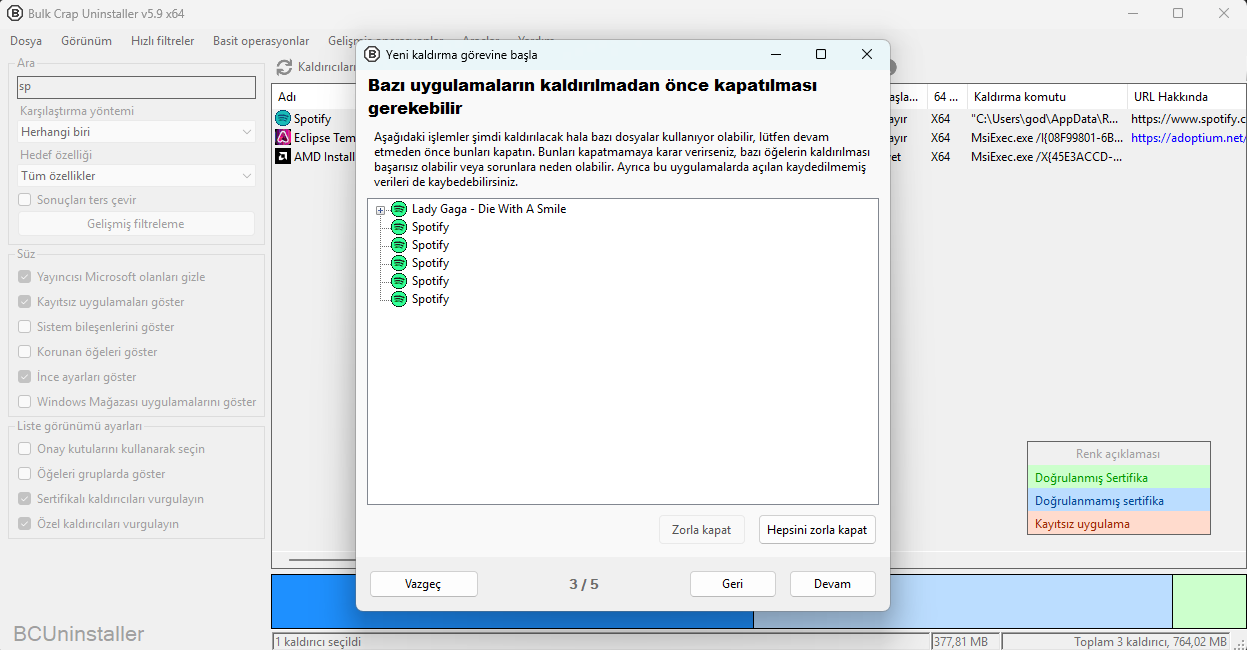Screen dimensions: 1247x650
Task: Open the Dosya menu
Action: coord(26,41)
